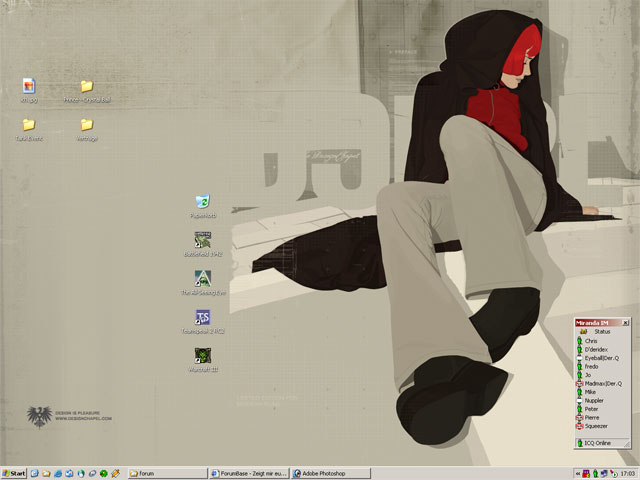
Task: Open the Papierkorb recycle bin icon
Action: pos(202,206)
